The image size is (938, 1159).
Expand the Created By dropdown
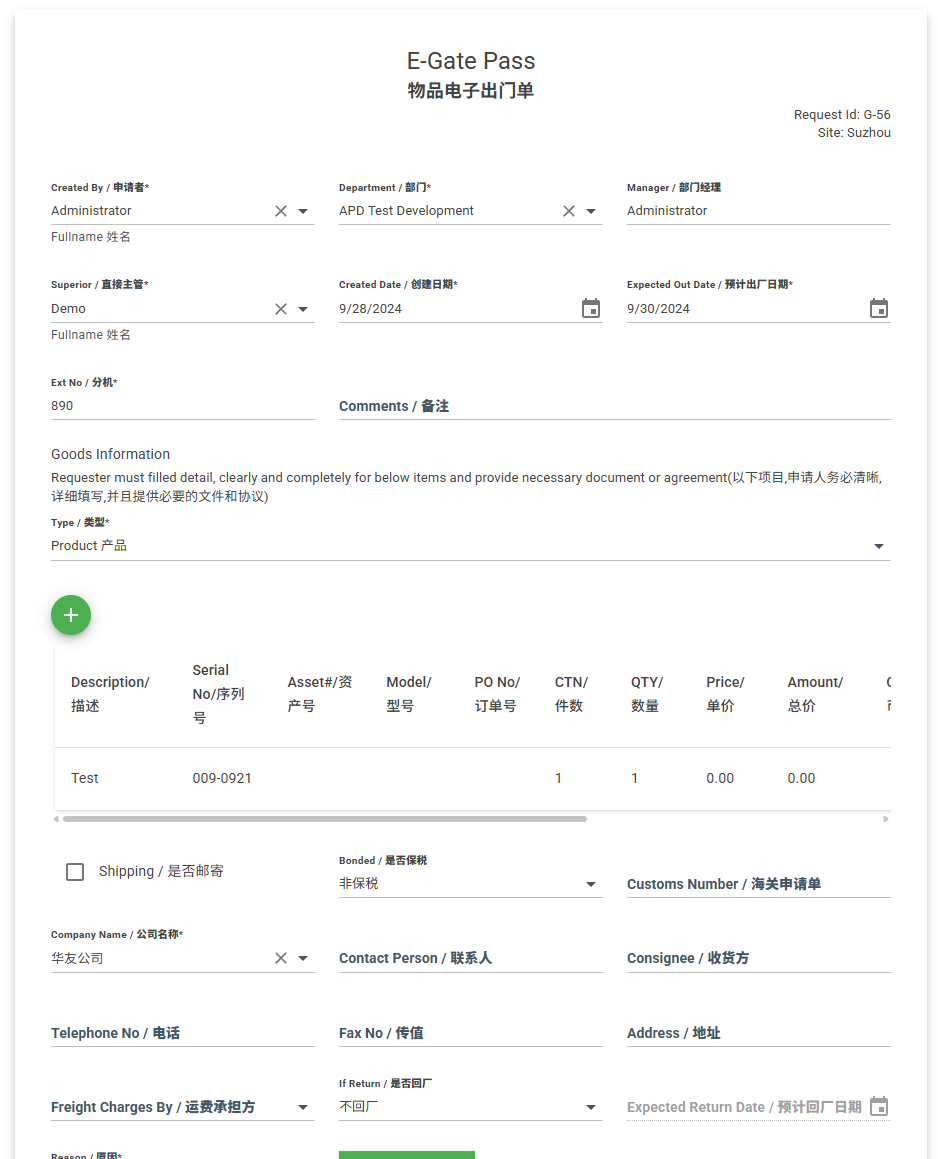coord(303,211)
